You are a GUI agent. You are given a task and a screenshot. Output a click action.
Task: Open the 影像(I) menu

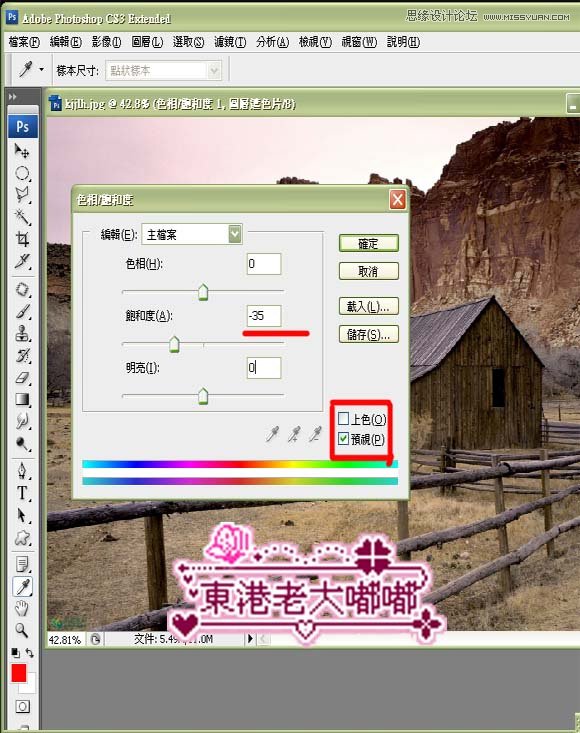107,42
